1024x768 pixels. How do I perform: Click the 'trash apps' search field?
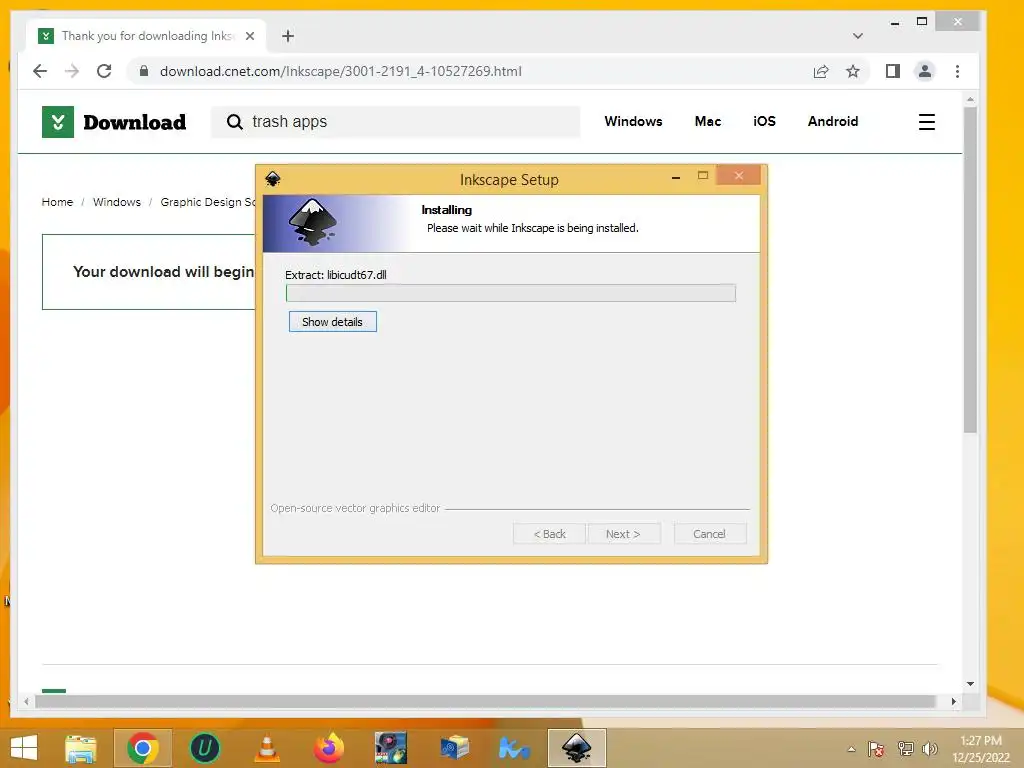pos(395,121)
